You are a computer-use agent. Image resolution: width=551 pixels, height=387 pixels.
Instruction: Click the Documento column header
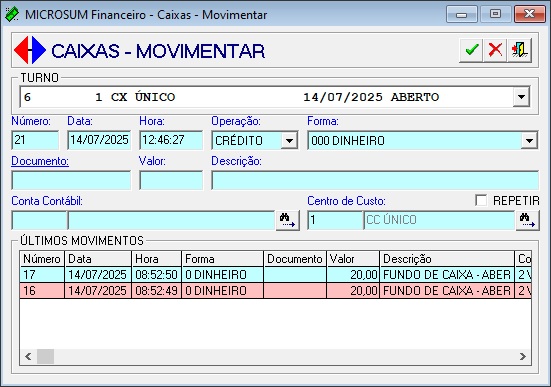[x=295, y=259]
